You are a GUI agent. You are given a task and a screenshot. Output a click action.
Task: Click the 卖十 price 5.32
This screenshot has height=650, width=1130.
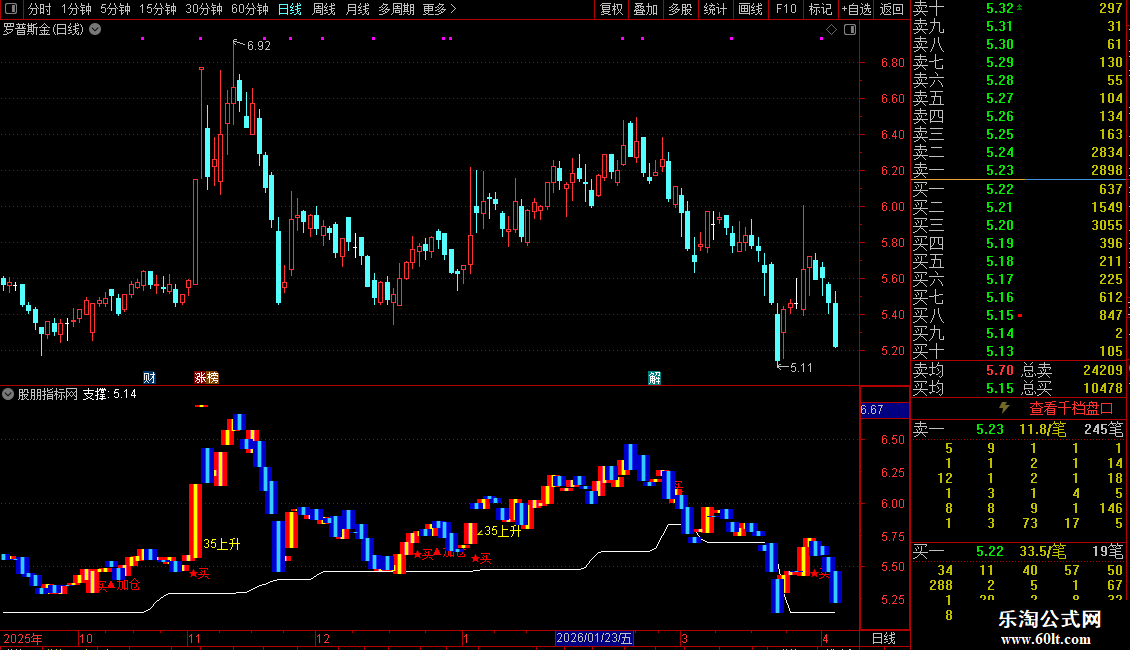coord(1000,8)
